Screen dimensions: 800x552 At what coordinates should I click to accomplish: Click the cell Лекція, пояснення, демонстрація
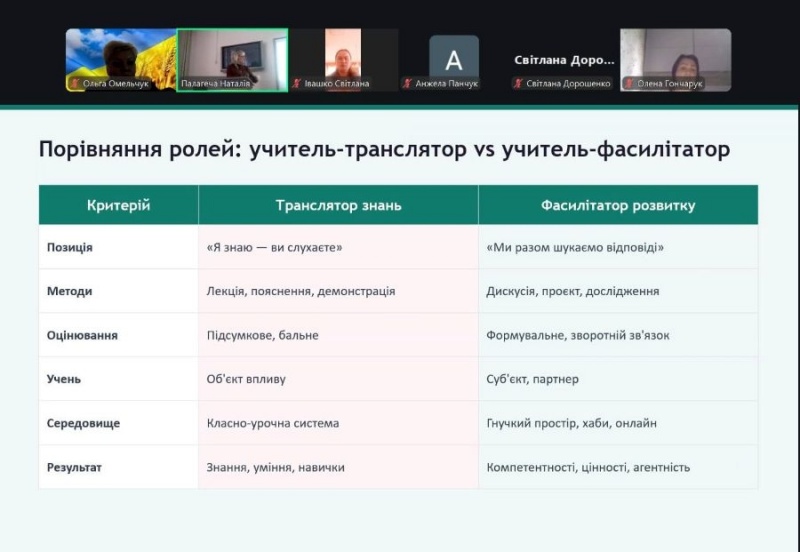point(300,291)
